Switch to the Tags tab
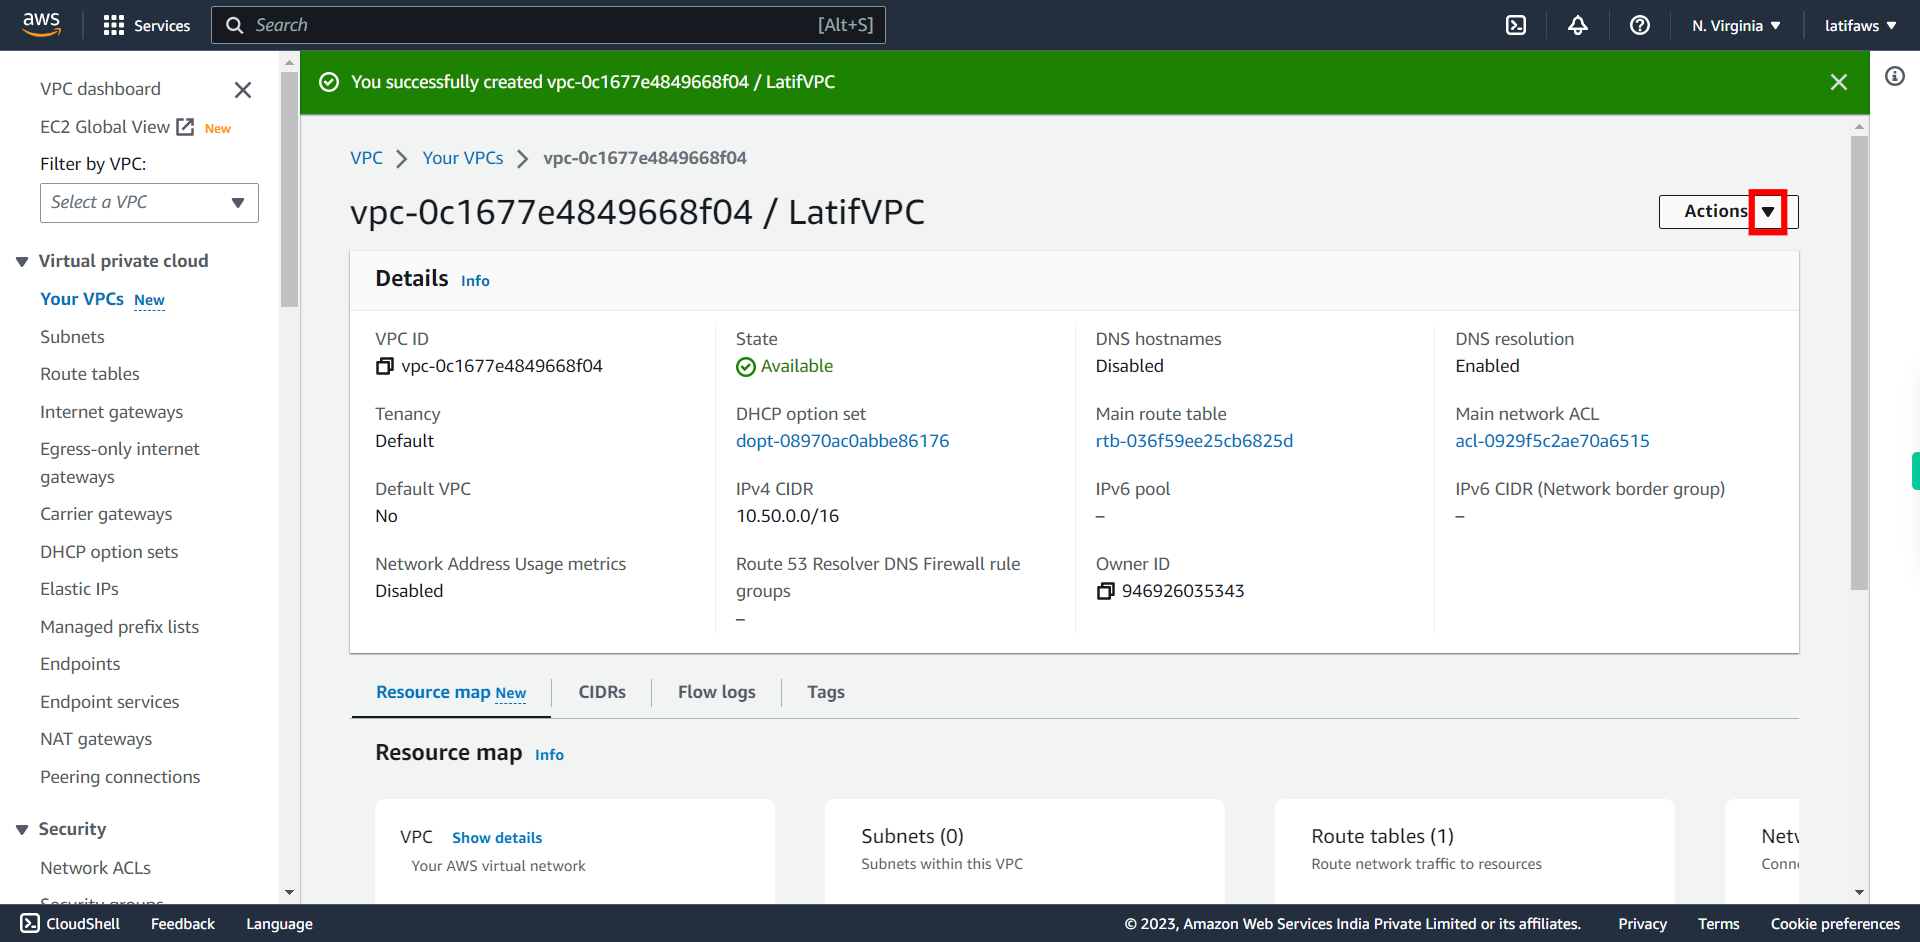Screen dimensions: 1920x942 point(826,692)
